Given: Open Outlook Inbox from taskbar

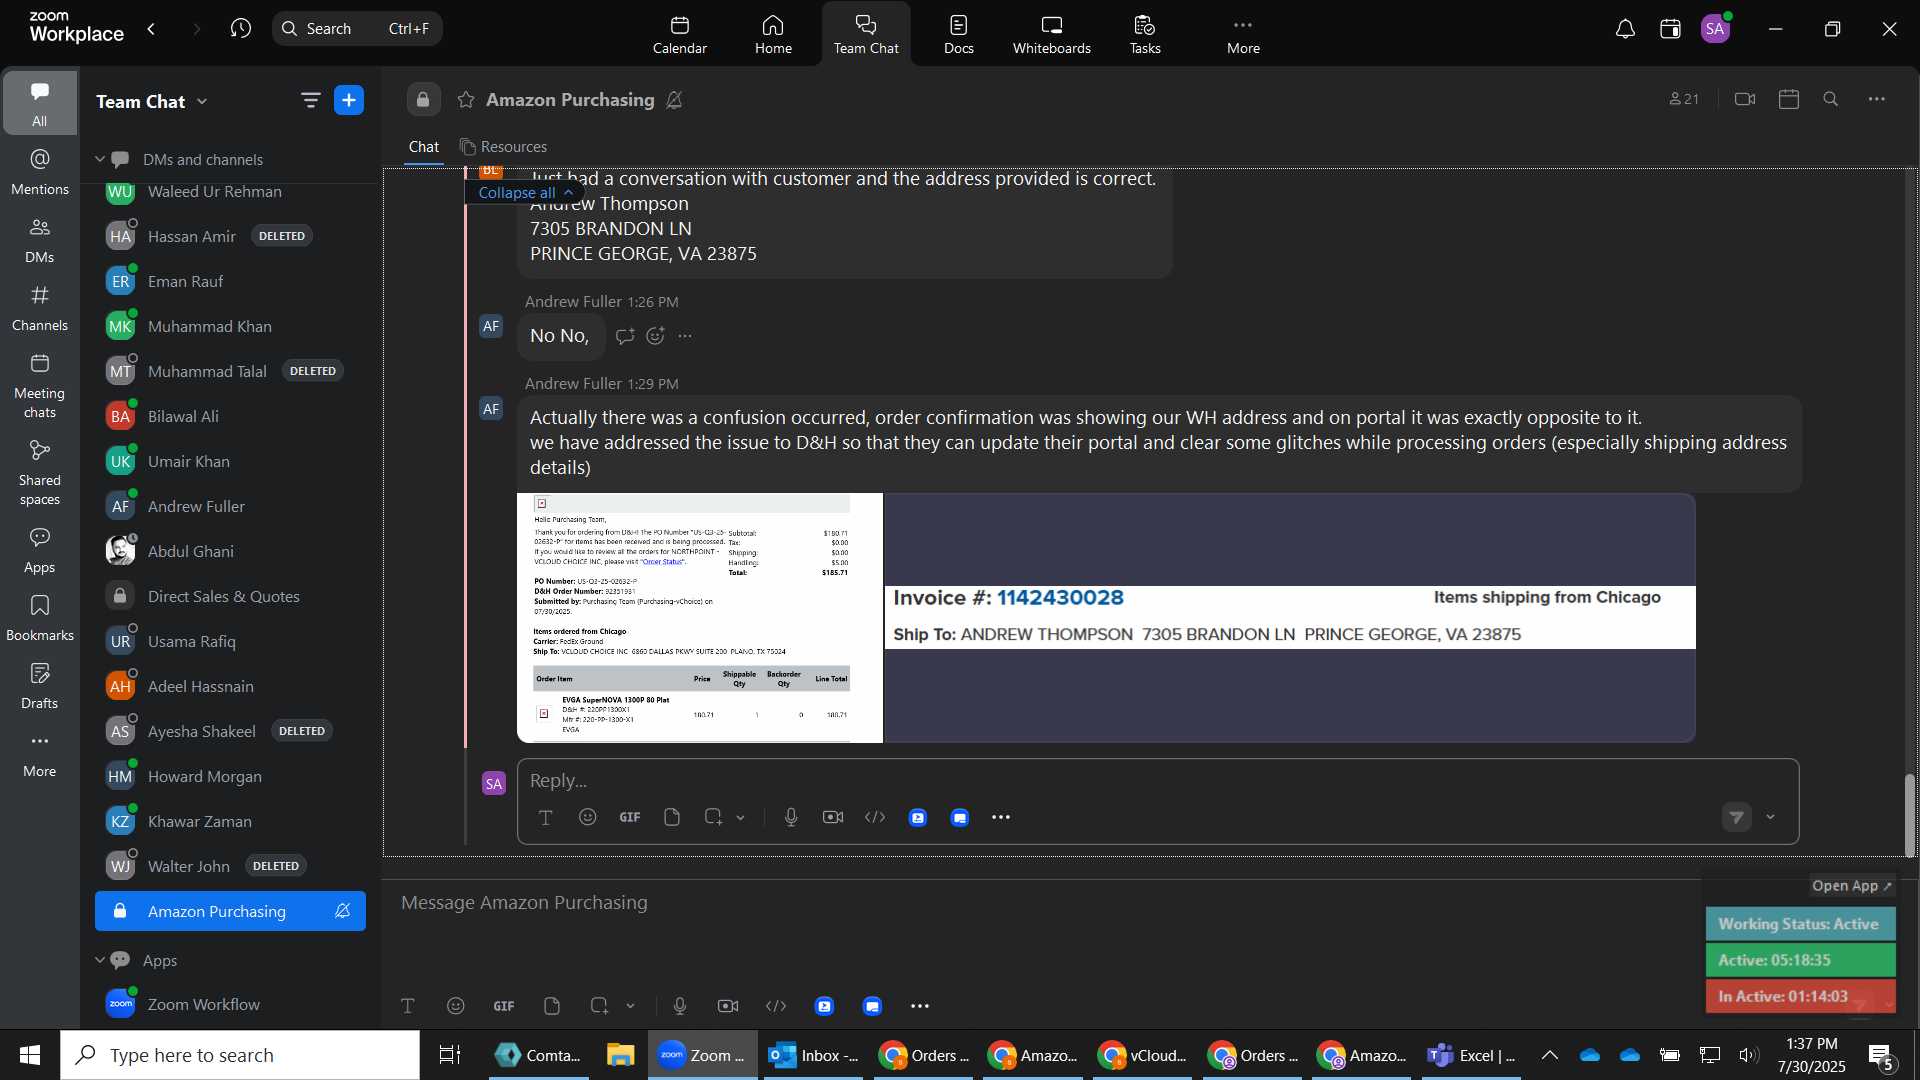Looking at the screenshot, I should coord(815,1055).
